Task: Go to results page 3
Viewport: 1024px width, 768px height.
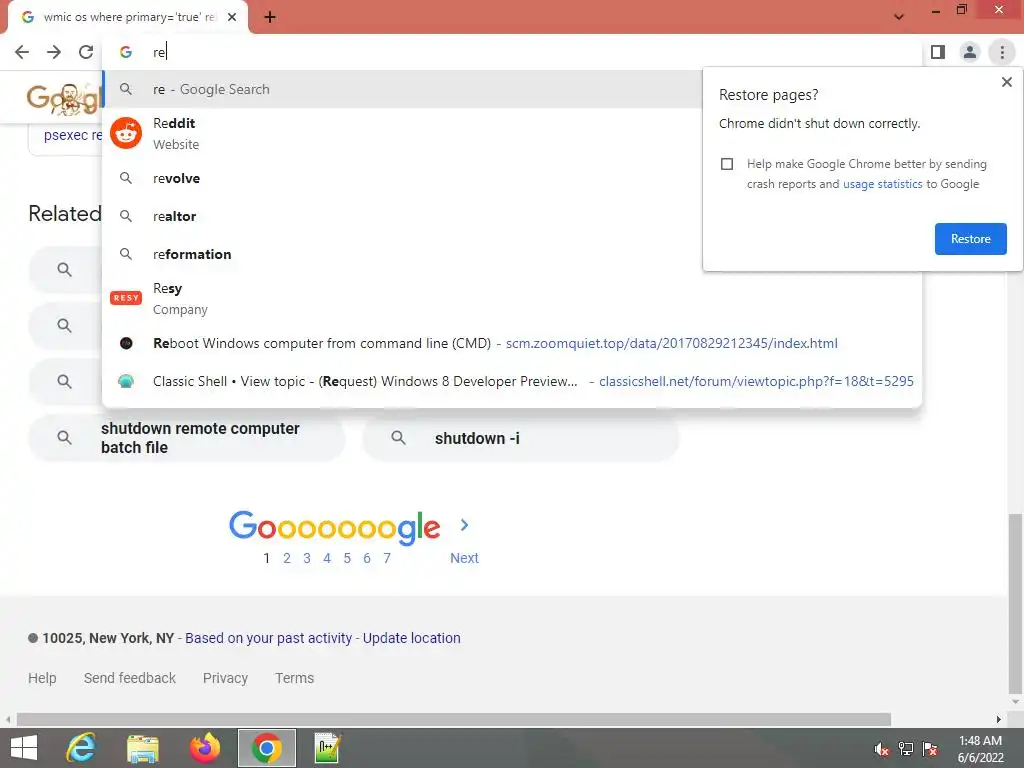Action: pos(307,558)
